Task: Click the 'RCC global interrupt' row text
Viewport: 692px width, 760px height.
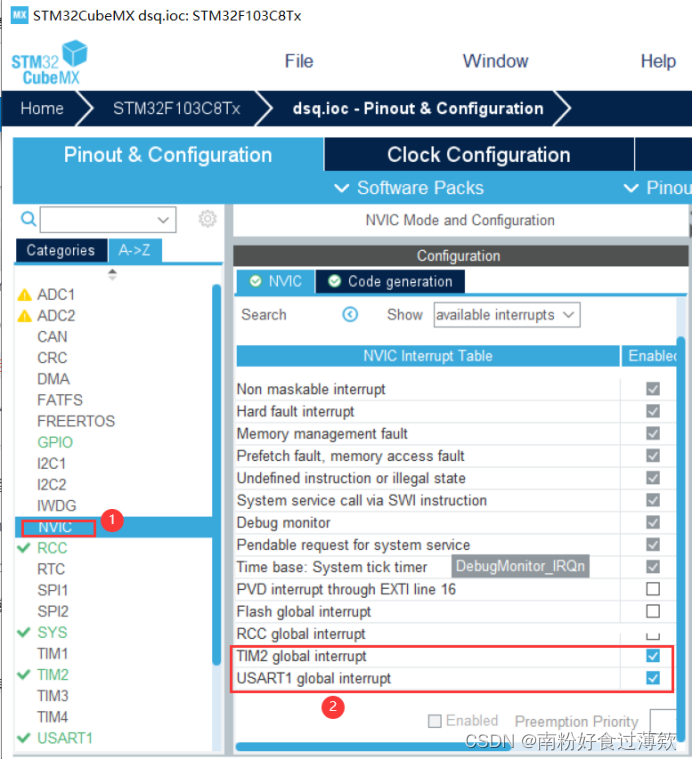Action: coord(301,633)
